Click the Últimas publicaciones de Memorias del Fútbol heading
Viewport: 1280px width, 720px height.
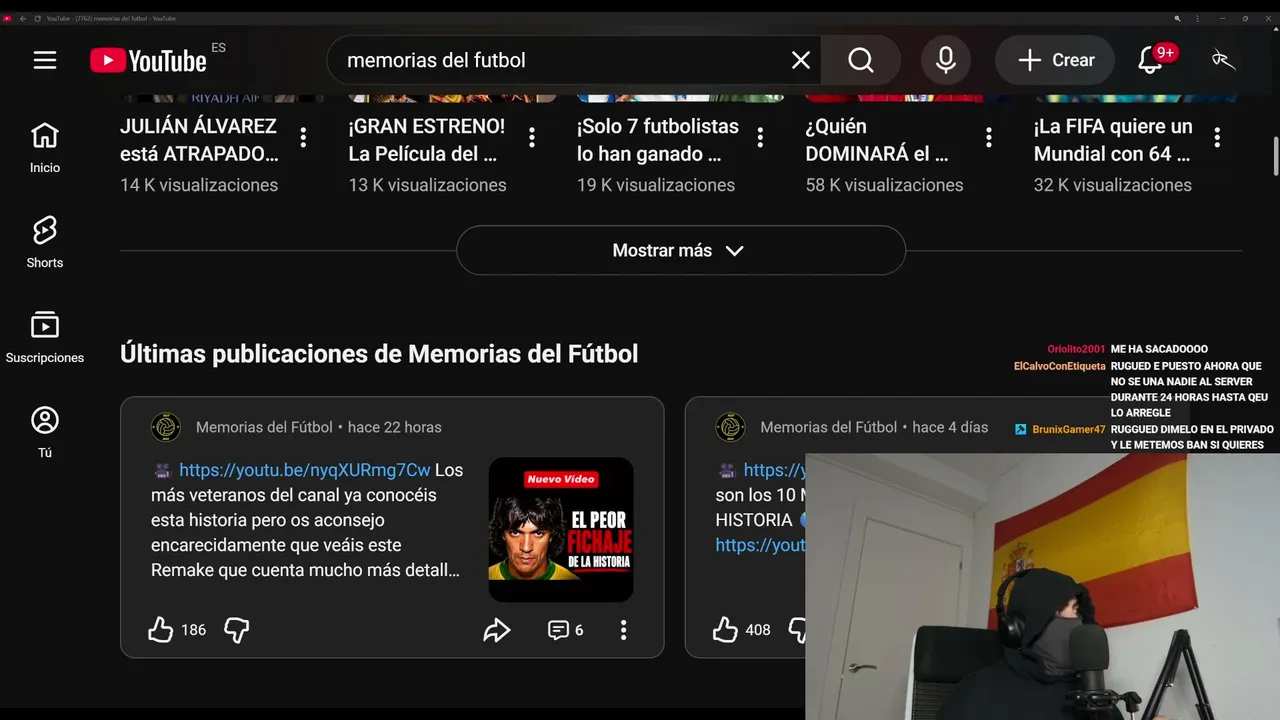pyautogui.click(x=379, y=354)
